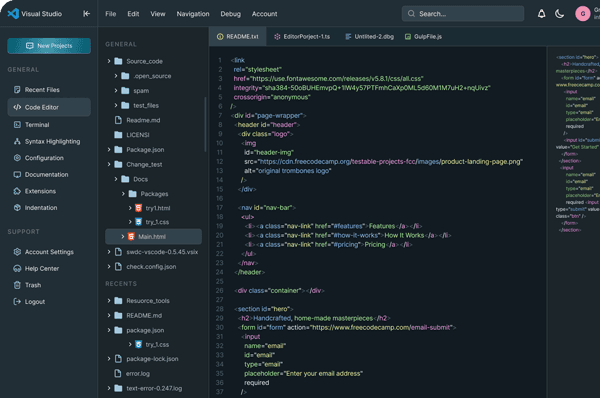
Task: Expand the check.config.json entry
Action: (x=109, y=266)
